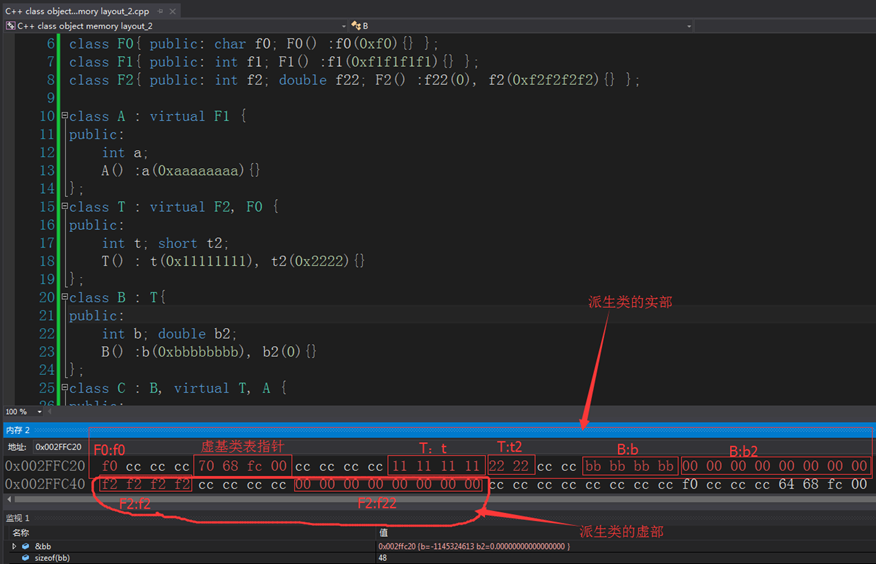Image resolution: width=876 pixels, height=564 pixels.
Task: Click the memory window horizontal scrollbar
Action: click(x=445, y=499)
